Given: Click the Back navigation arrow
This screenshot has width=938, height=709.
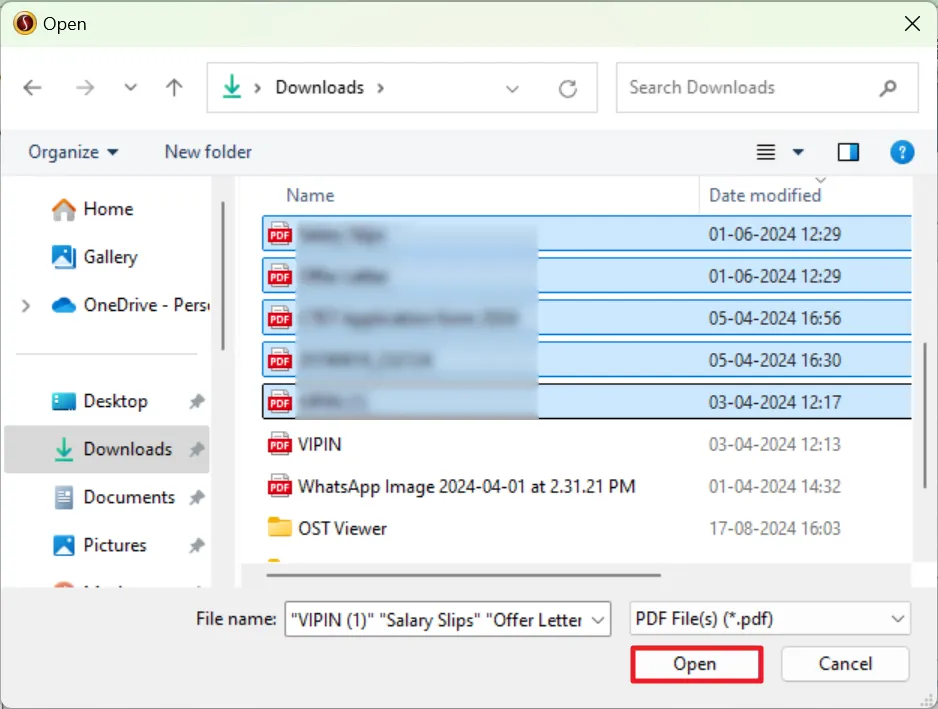Looking at the screenshot, I should (x=33, y=88).
